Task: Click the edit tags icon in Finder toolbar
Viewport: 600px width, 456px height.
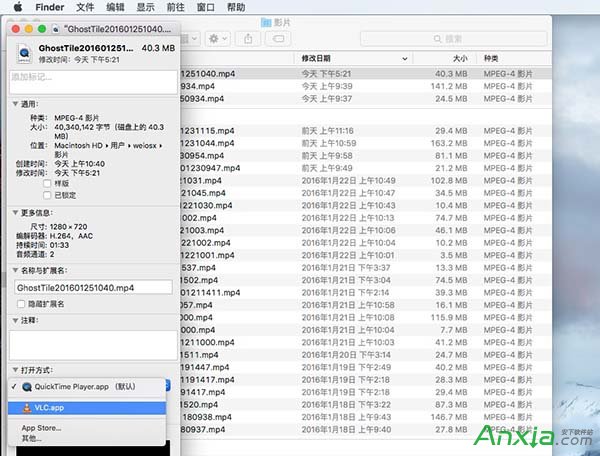Action: coord(278,39)
